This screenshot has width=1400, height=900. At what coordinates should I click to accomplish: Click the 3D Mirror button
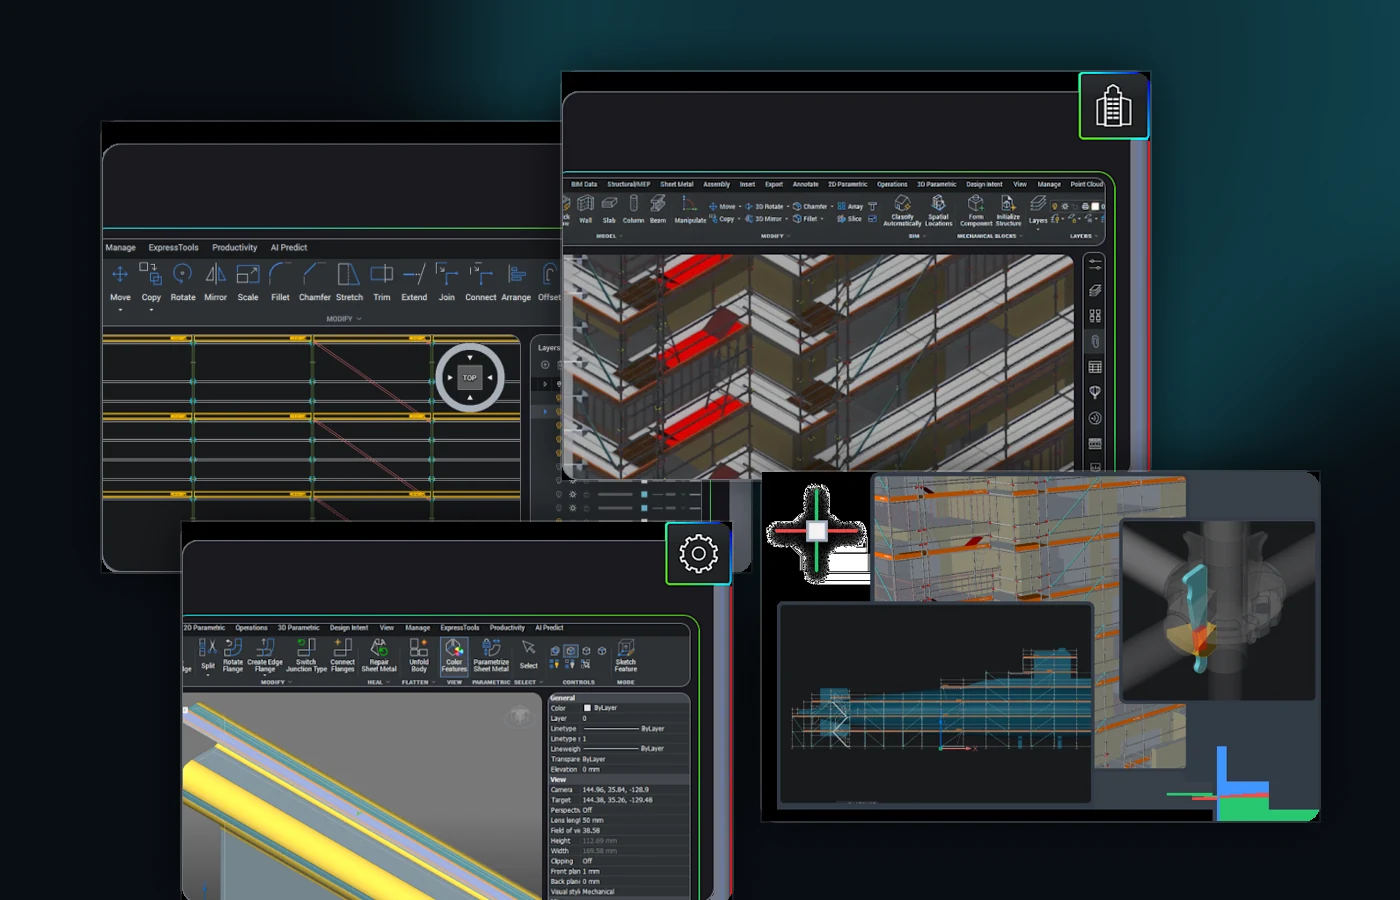(x=763, y=218)
